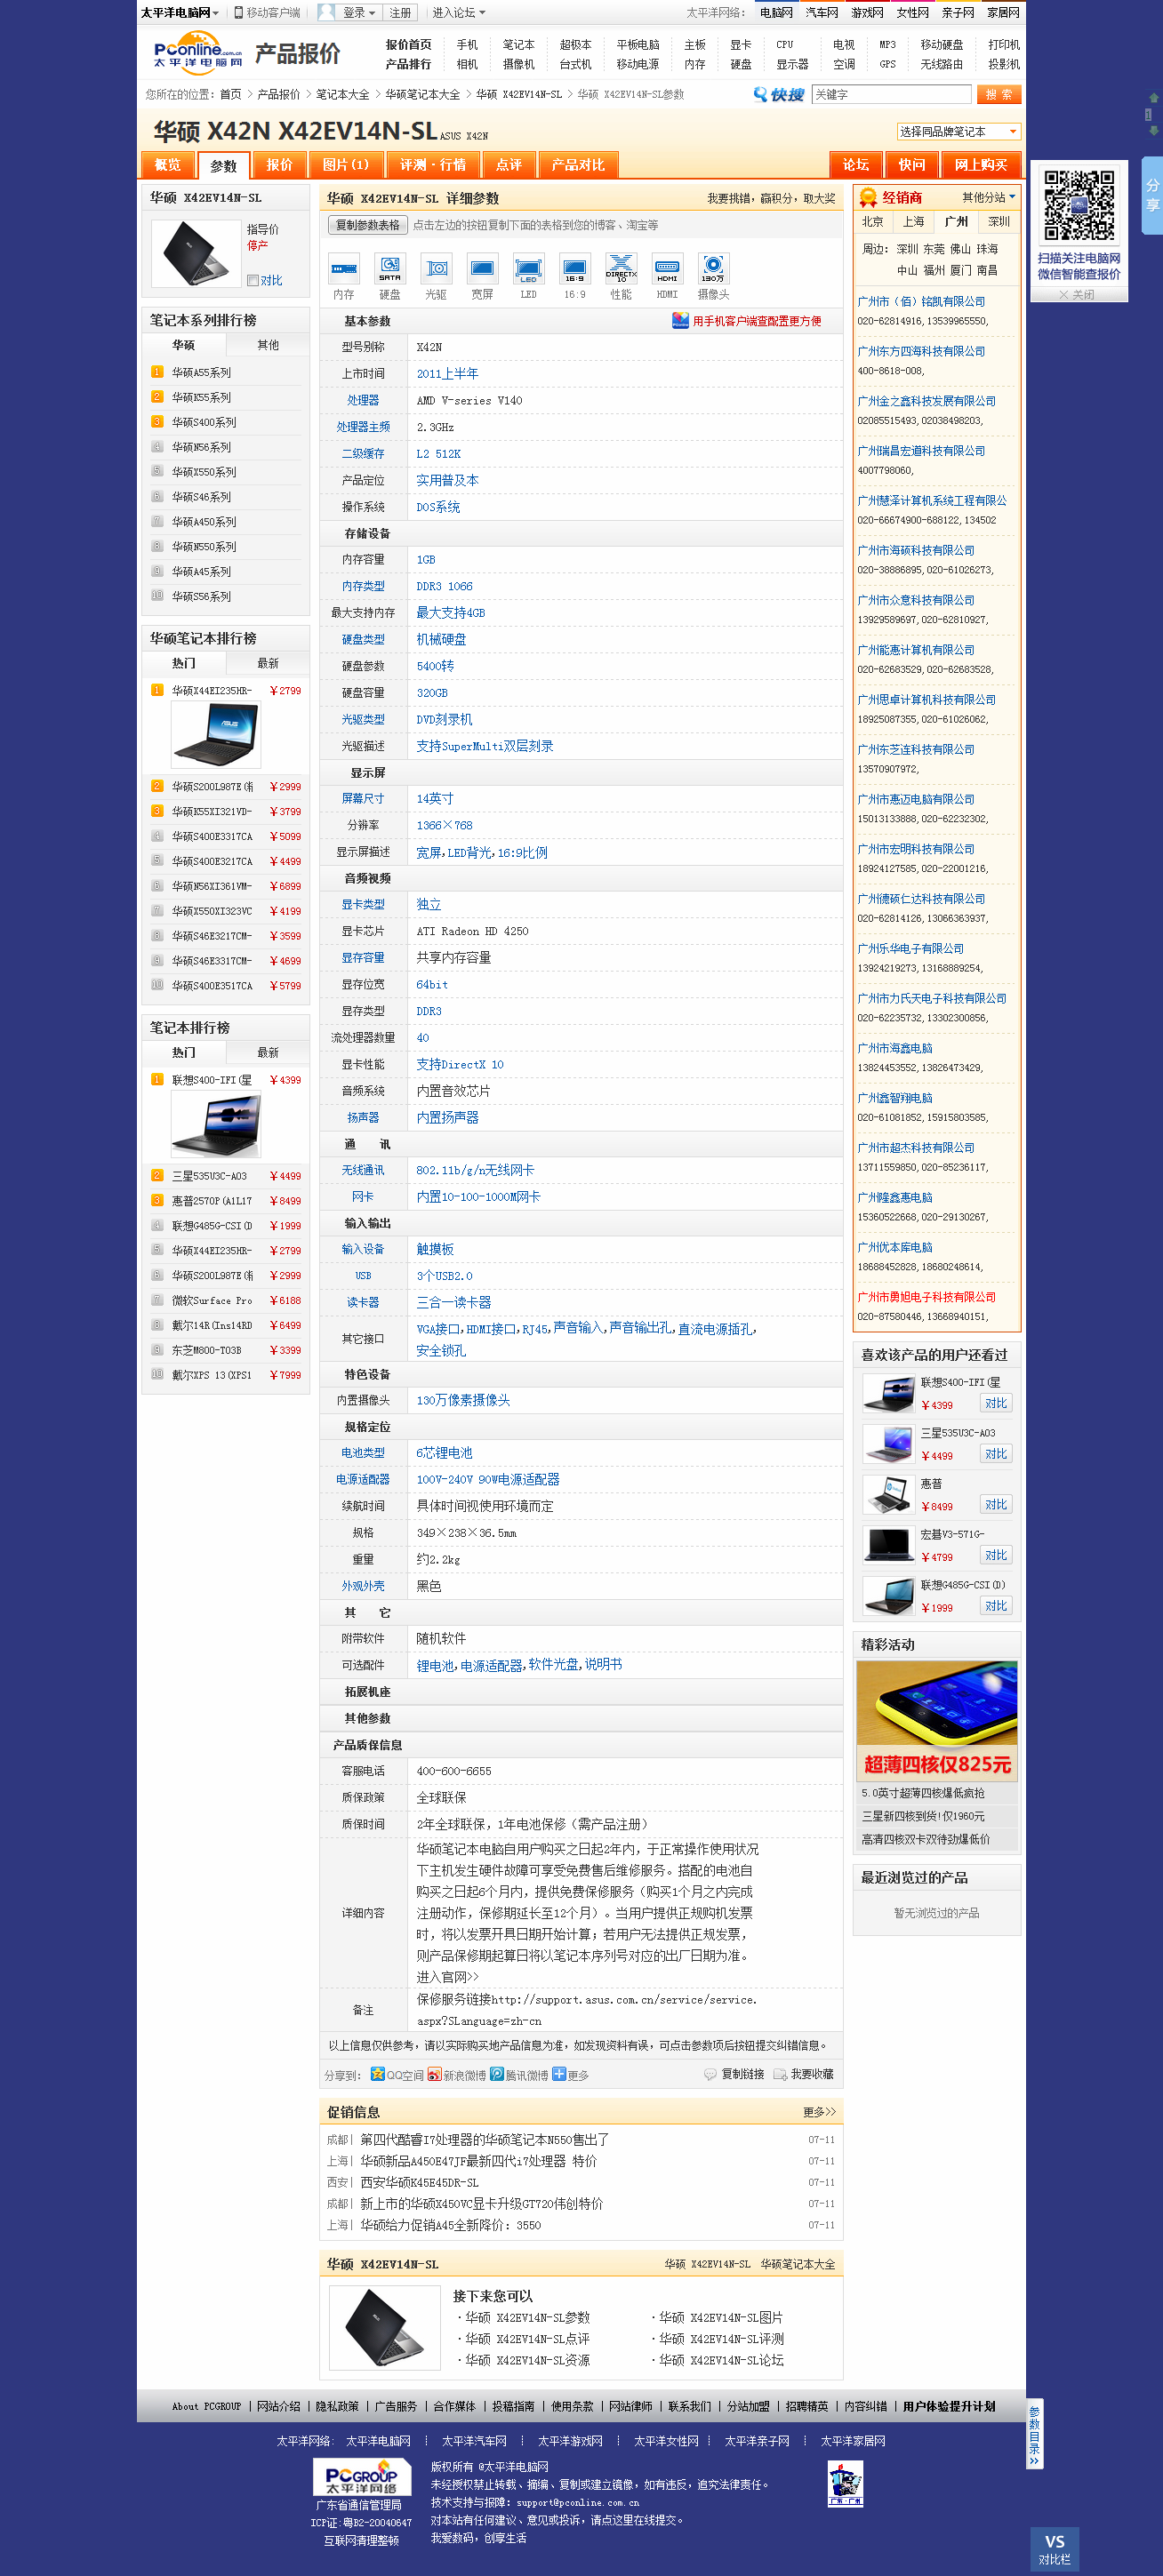Click the 移动客户端 phone icon link
The height and width of the screenshot is (2576, 1163).
point(267,13)
